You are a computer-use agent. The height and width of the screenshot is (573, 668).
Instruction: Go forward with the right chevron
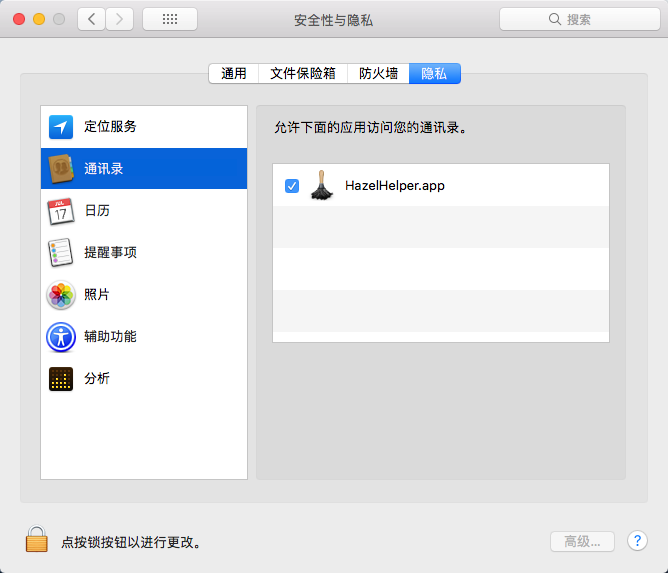(120, 19)
